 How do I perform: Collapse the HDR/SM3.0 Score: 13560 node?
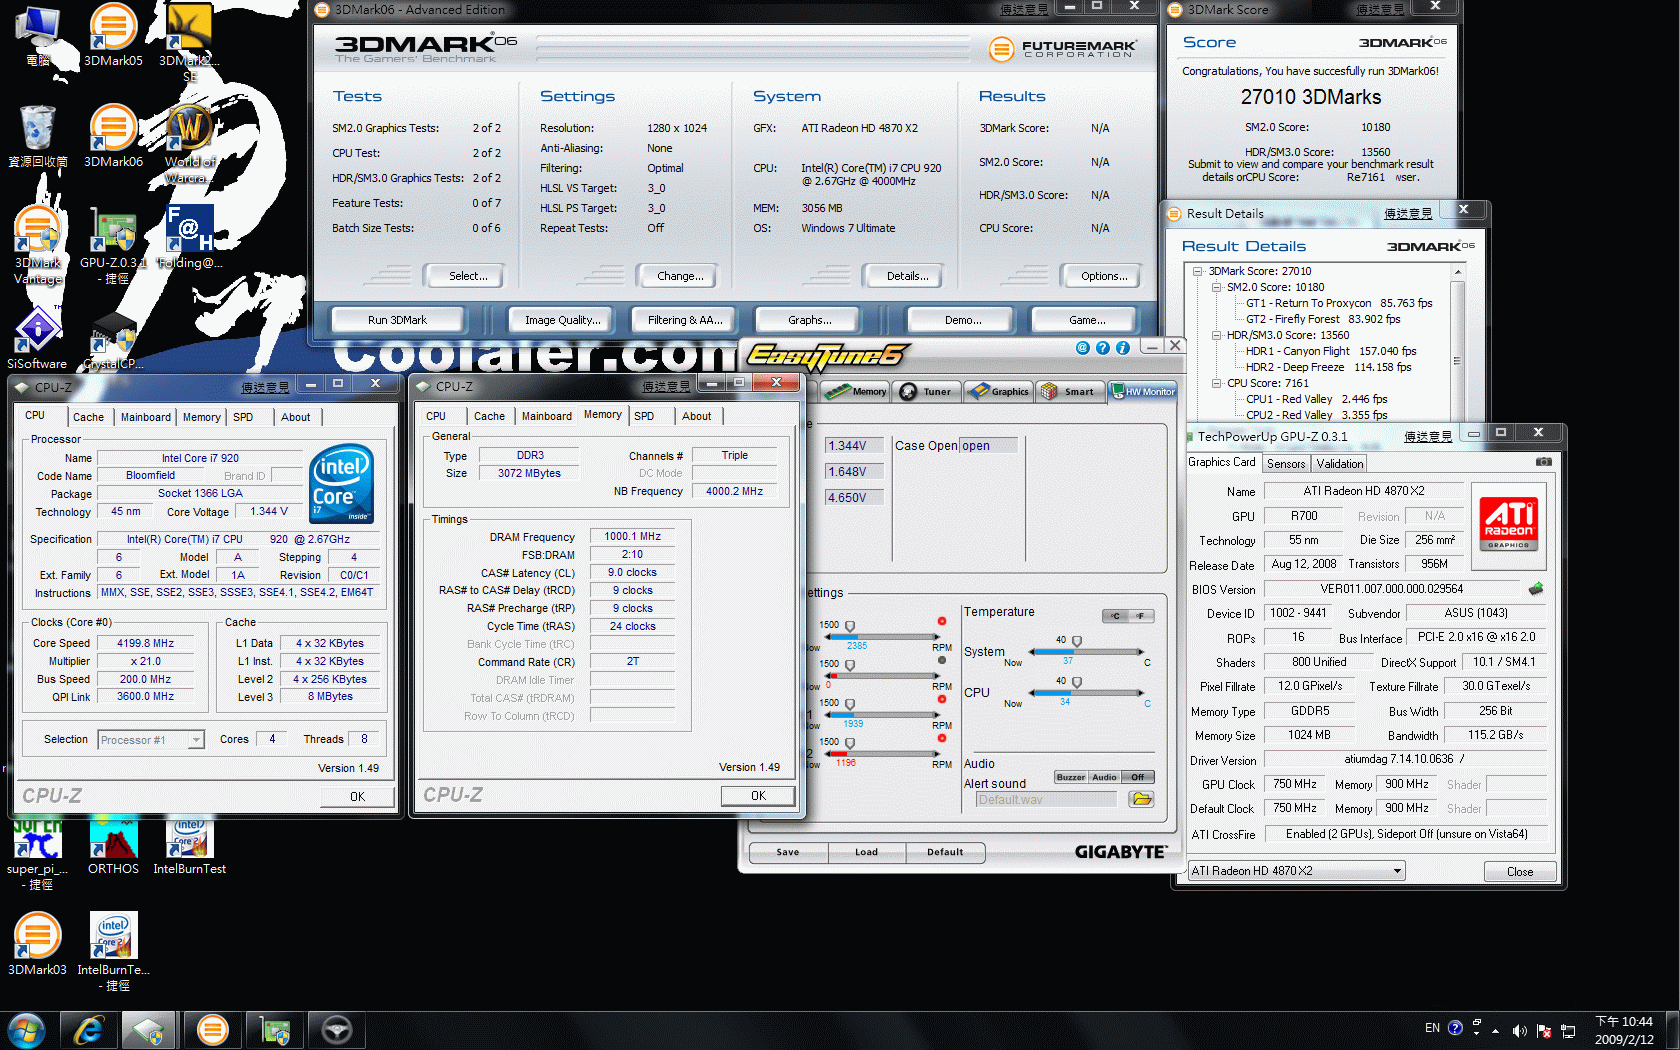click(1216, 335)
